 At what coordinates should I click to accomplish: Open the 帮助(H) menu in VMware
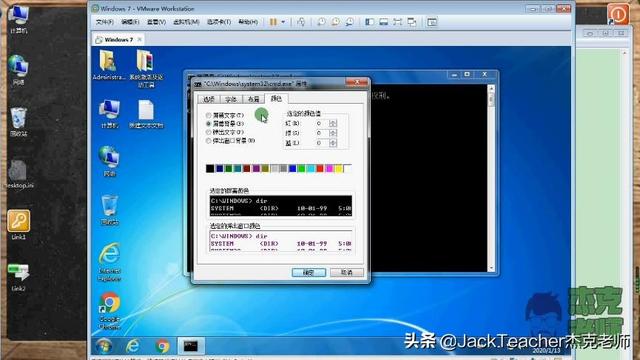pos(248,22)
